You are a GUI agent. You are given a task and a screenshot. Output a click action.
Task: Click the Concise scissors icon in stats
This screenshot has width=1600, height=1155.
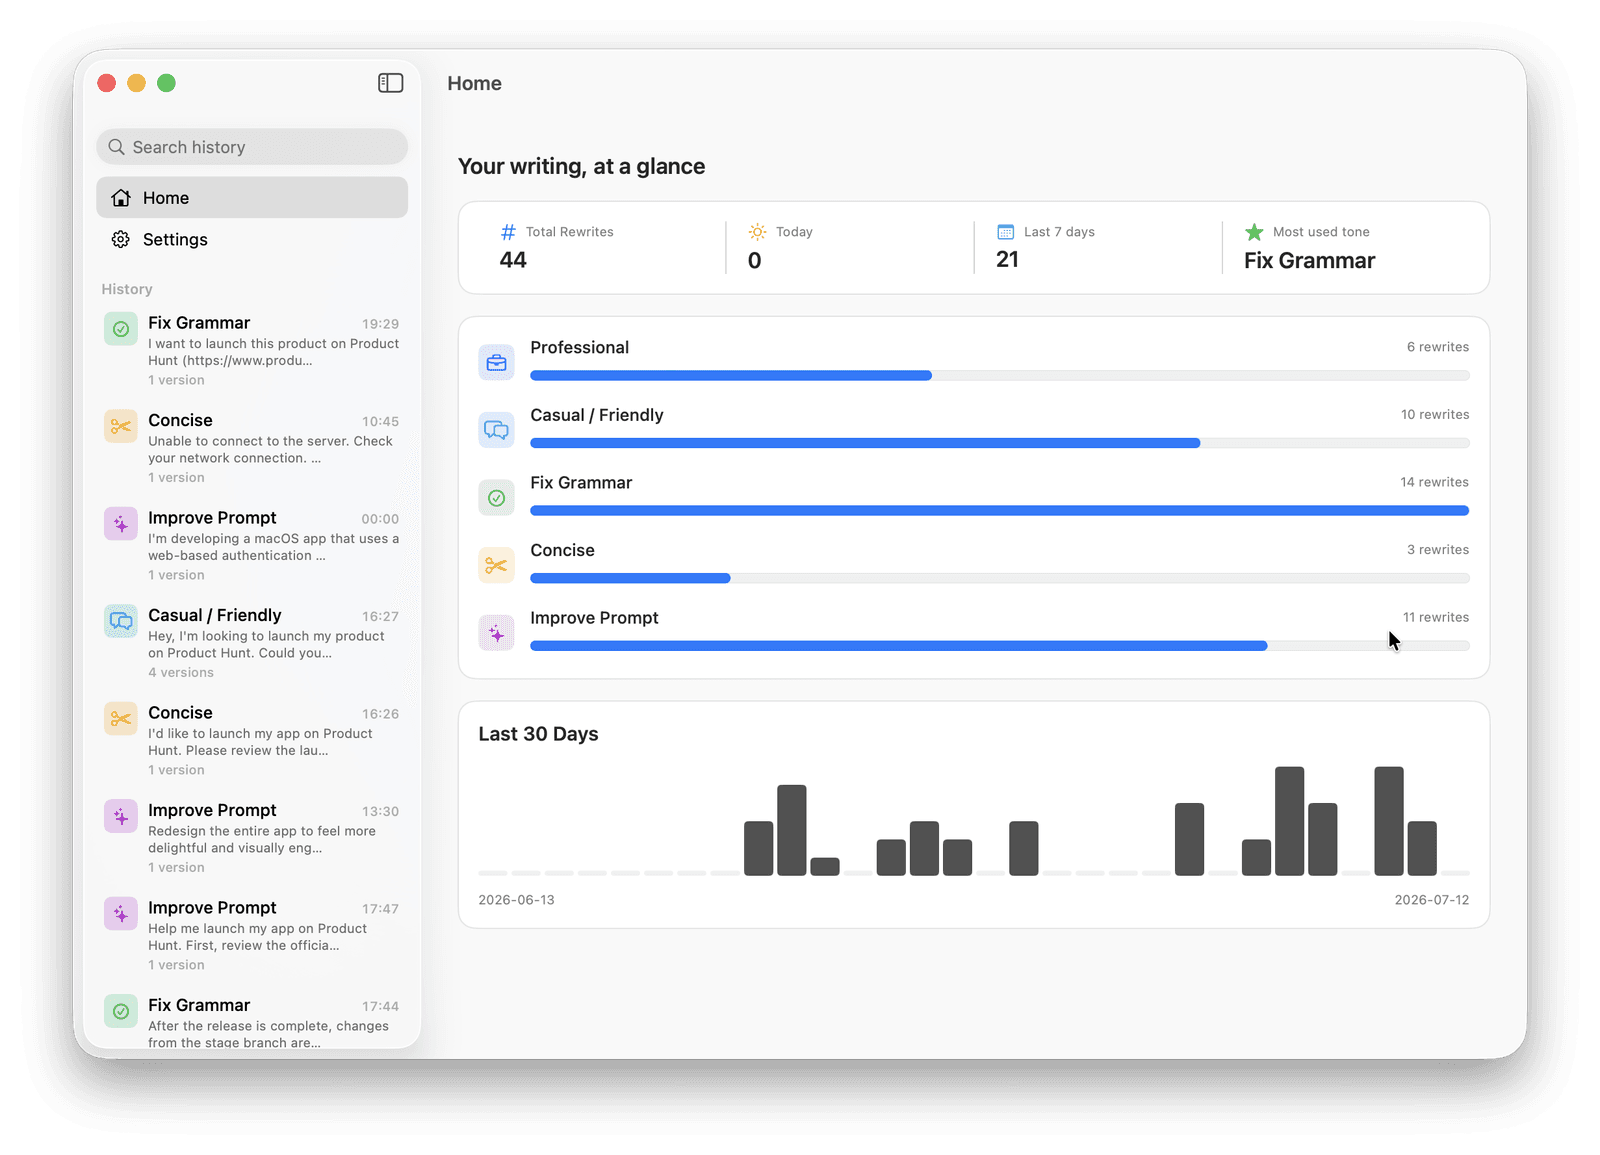pyautogui.click(x=496, y=566)
